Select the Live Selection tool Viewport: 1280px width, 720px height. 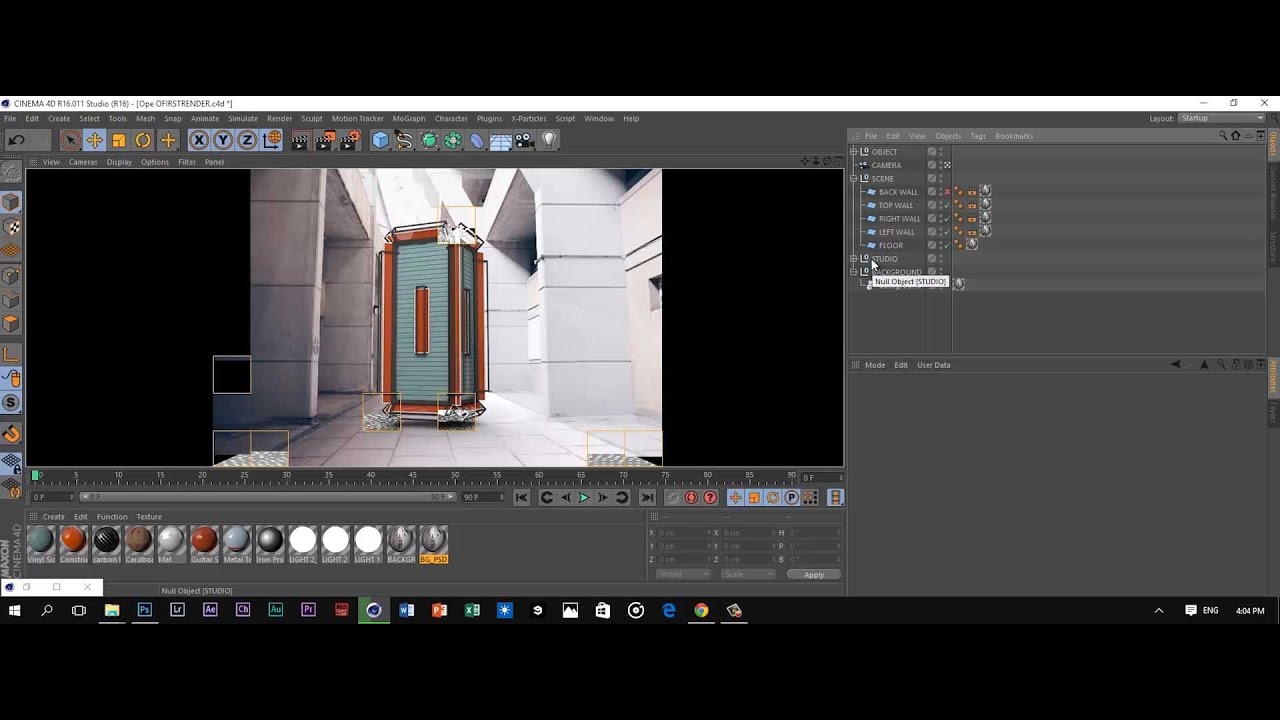click(70, 141)
